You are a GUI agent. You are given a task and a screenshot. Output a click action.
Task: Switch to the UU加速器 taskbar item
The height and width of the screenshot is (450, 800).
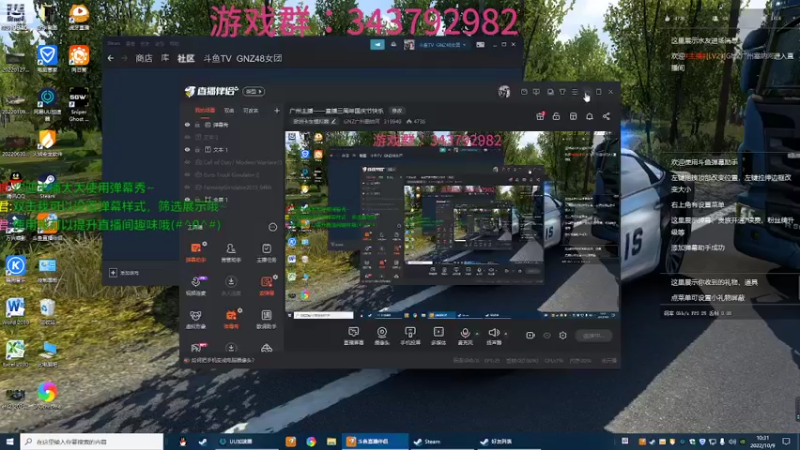[x=246, y=441]
